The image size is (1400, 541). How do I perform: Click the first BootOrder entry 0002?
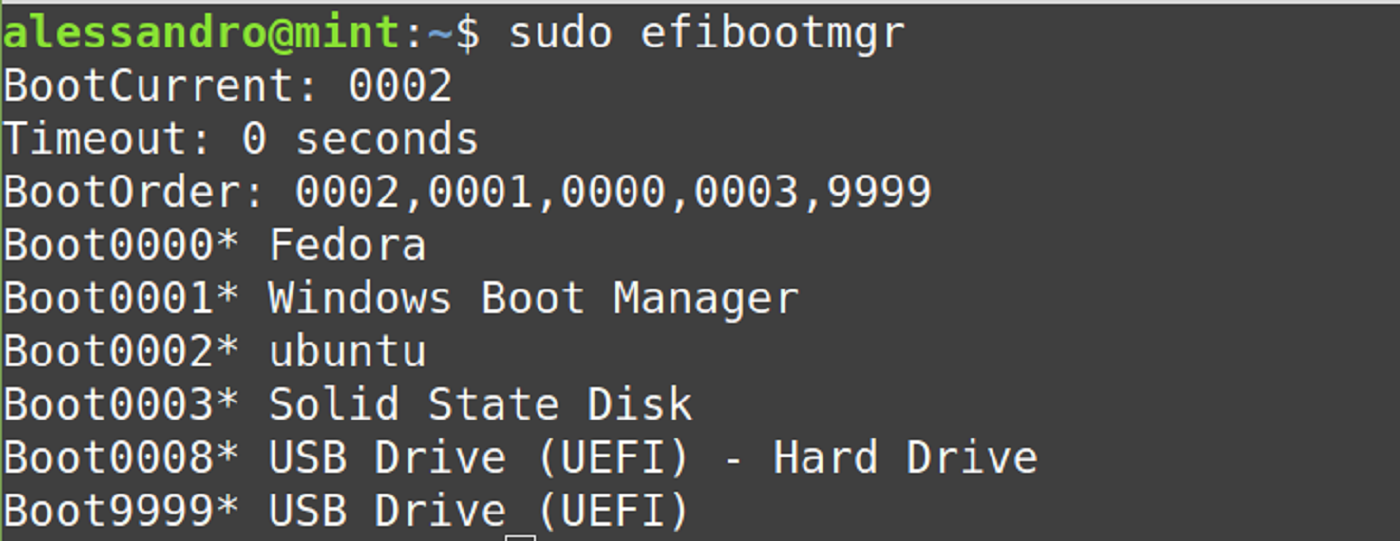tap(347, 192)
